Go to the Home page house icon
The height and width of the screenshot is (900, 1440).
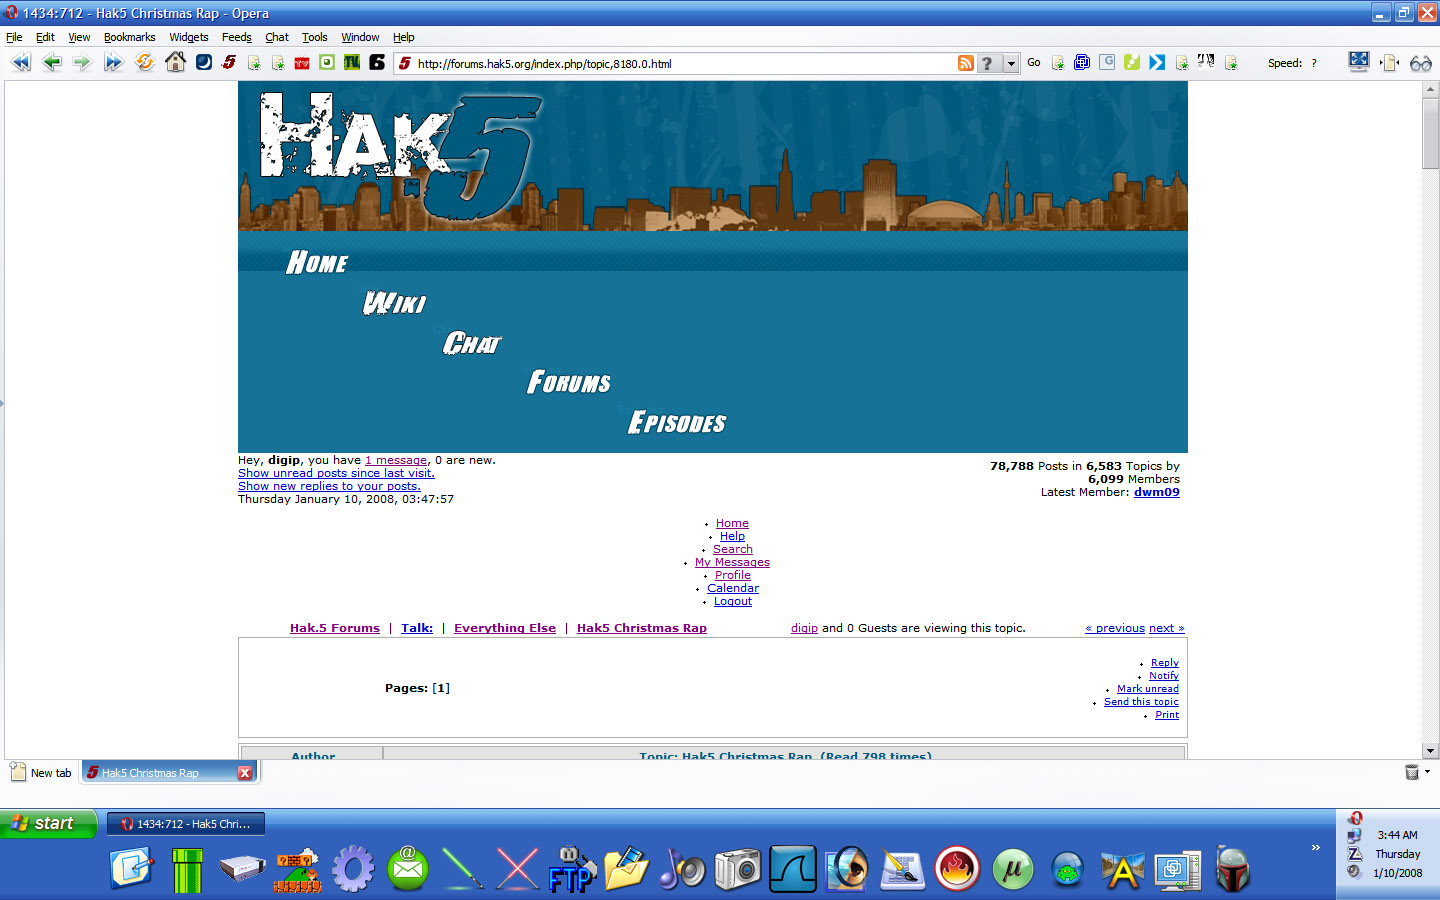click(x=175, y=62)
